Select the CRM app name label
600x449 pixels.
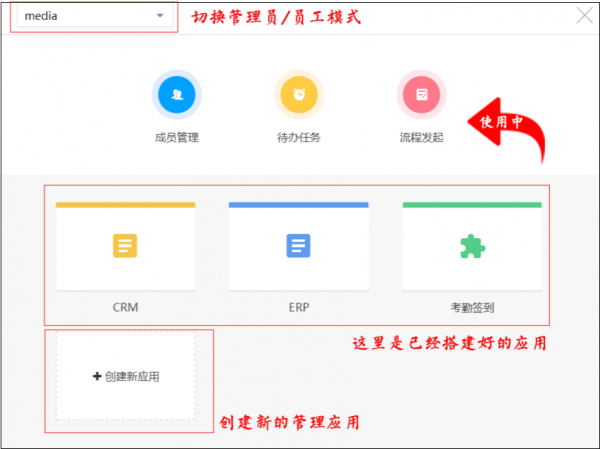pos(126,307)
